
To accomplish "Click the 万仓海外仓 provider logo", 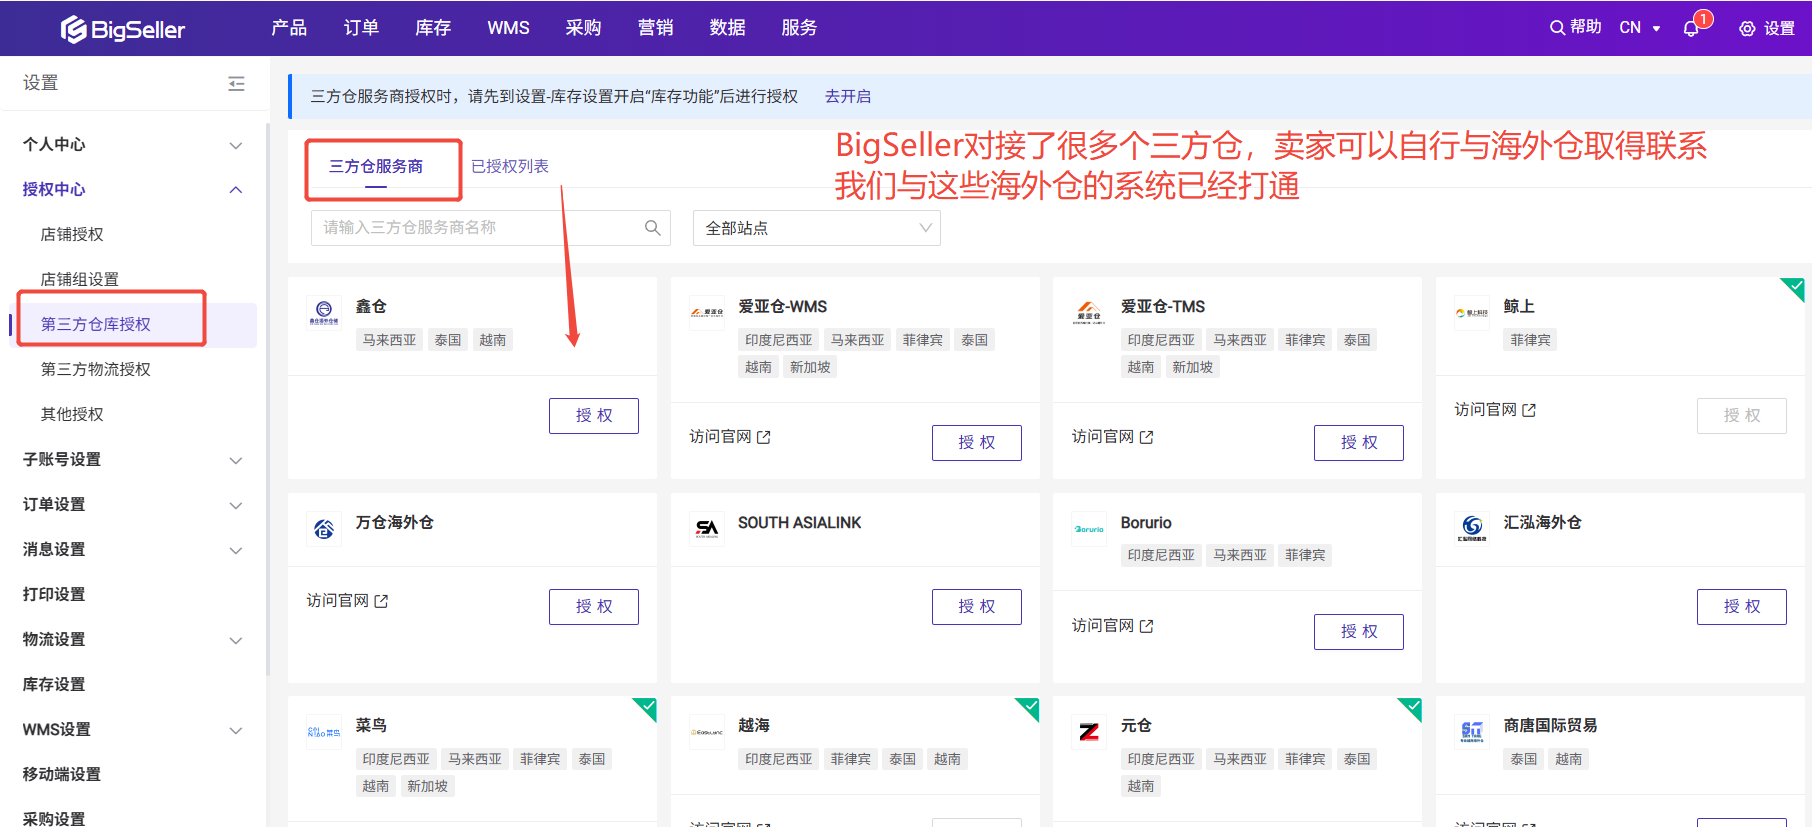I will pos(323,528).
